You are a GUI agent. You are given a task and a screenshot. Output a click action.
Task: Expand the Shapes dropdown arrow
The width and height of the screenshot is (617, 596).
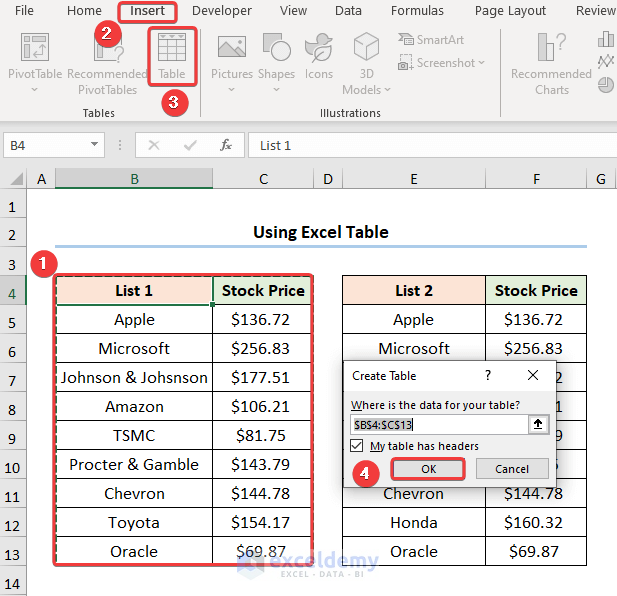point(277,90)
